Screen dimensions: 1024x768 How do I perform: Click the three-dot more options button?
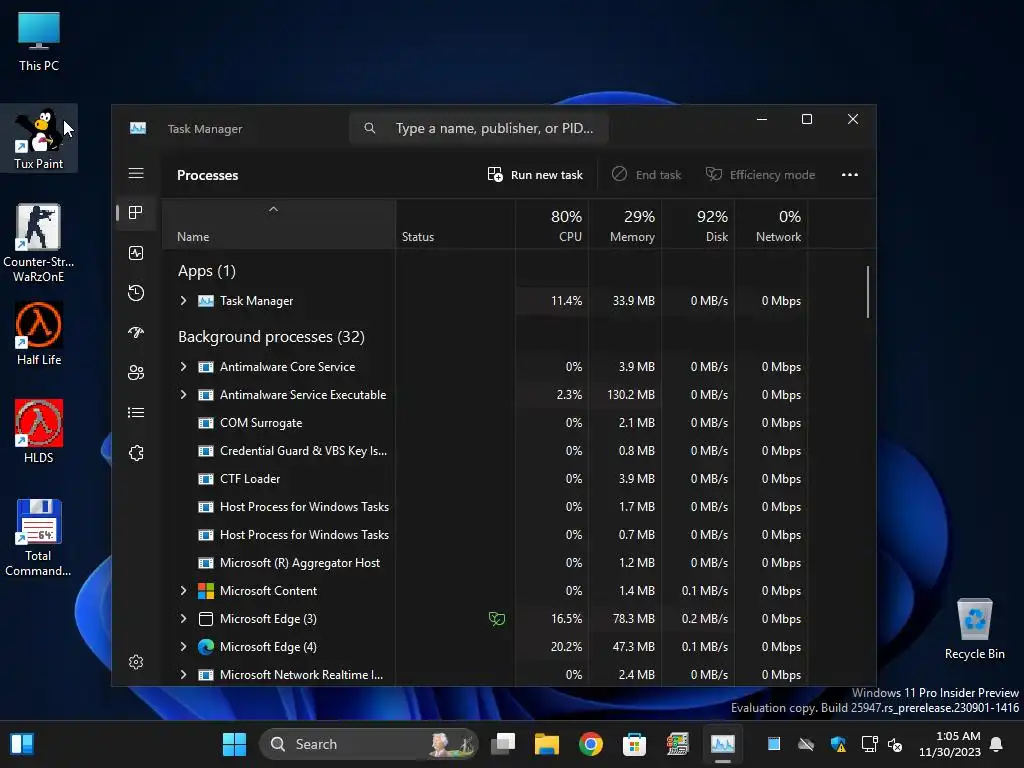[850, 174]
